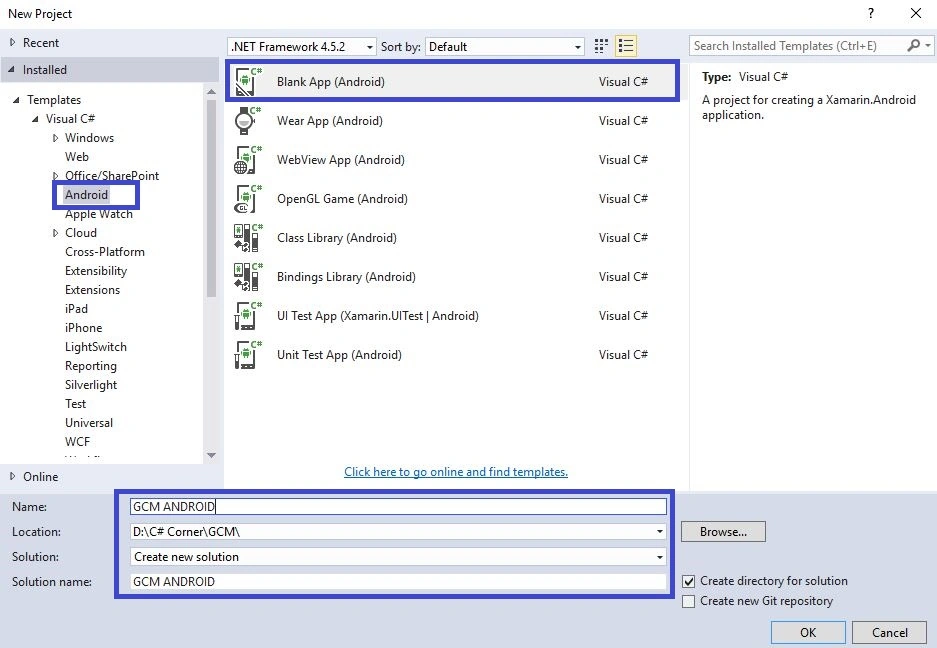The width and height of the screenshot is (937, 648).
Task: Expand the Solution combo box
Action: point(398,557)
